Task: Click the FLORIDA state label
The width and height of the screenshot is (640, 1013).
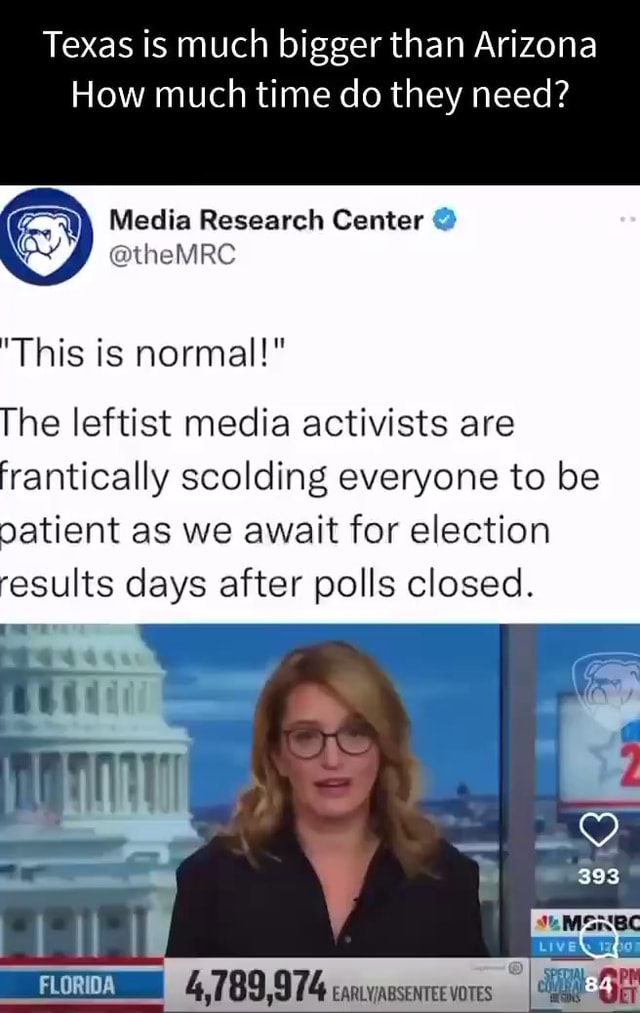Action: pyautogui.click(x=77, y=985)
